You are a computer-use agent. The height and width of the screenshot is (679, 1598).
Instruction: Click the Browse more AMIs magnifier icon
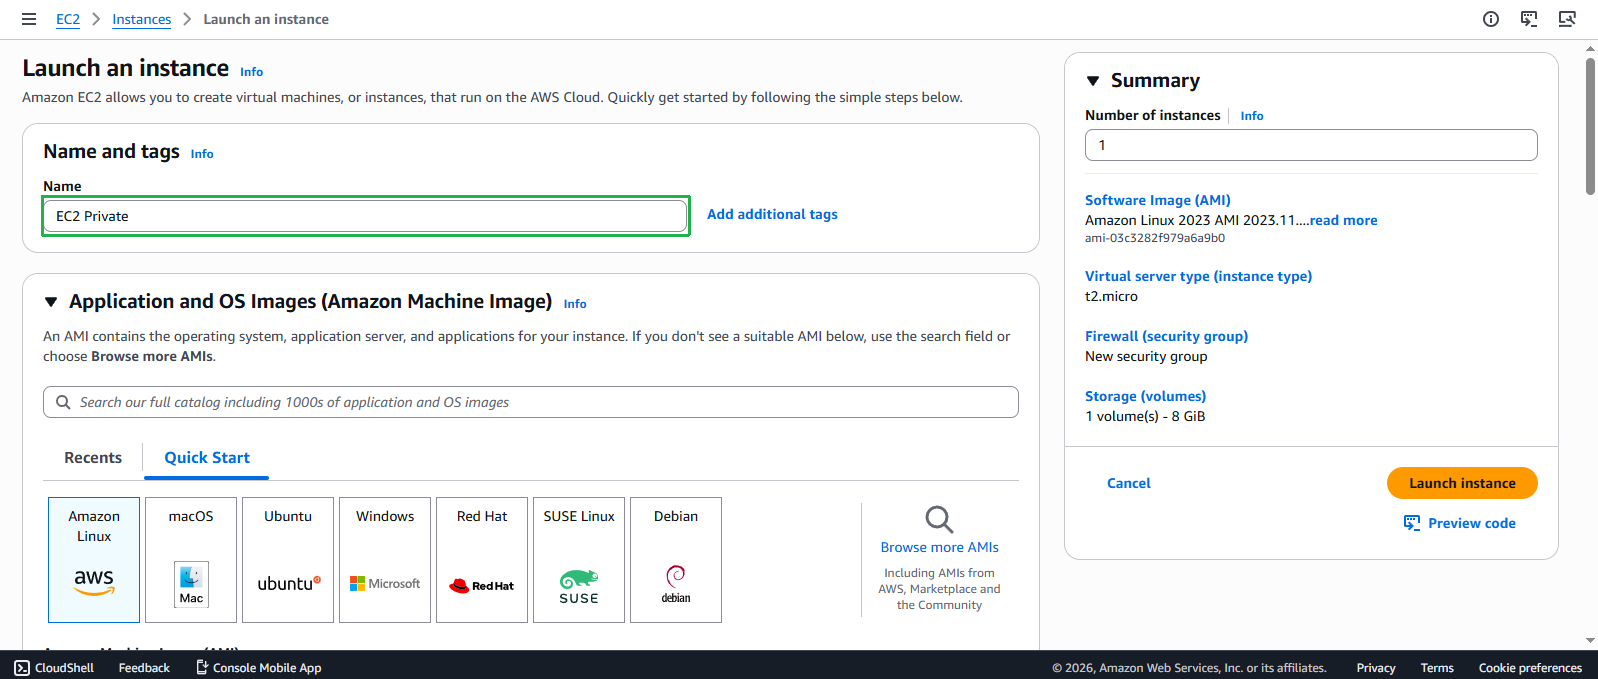pos(939,519)
